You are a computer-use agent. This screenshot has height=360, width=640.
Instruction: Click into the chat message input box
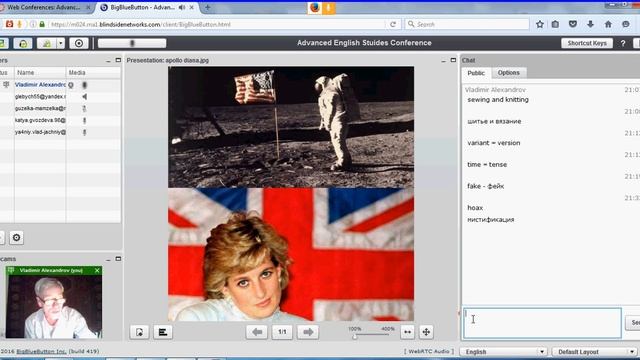(542, 323)
